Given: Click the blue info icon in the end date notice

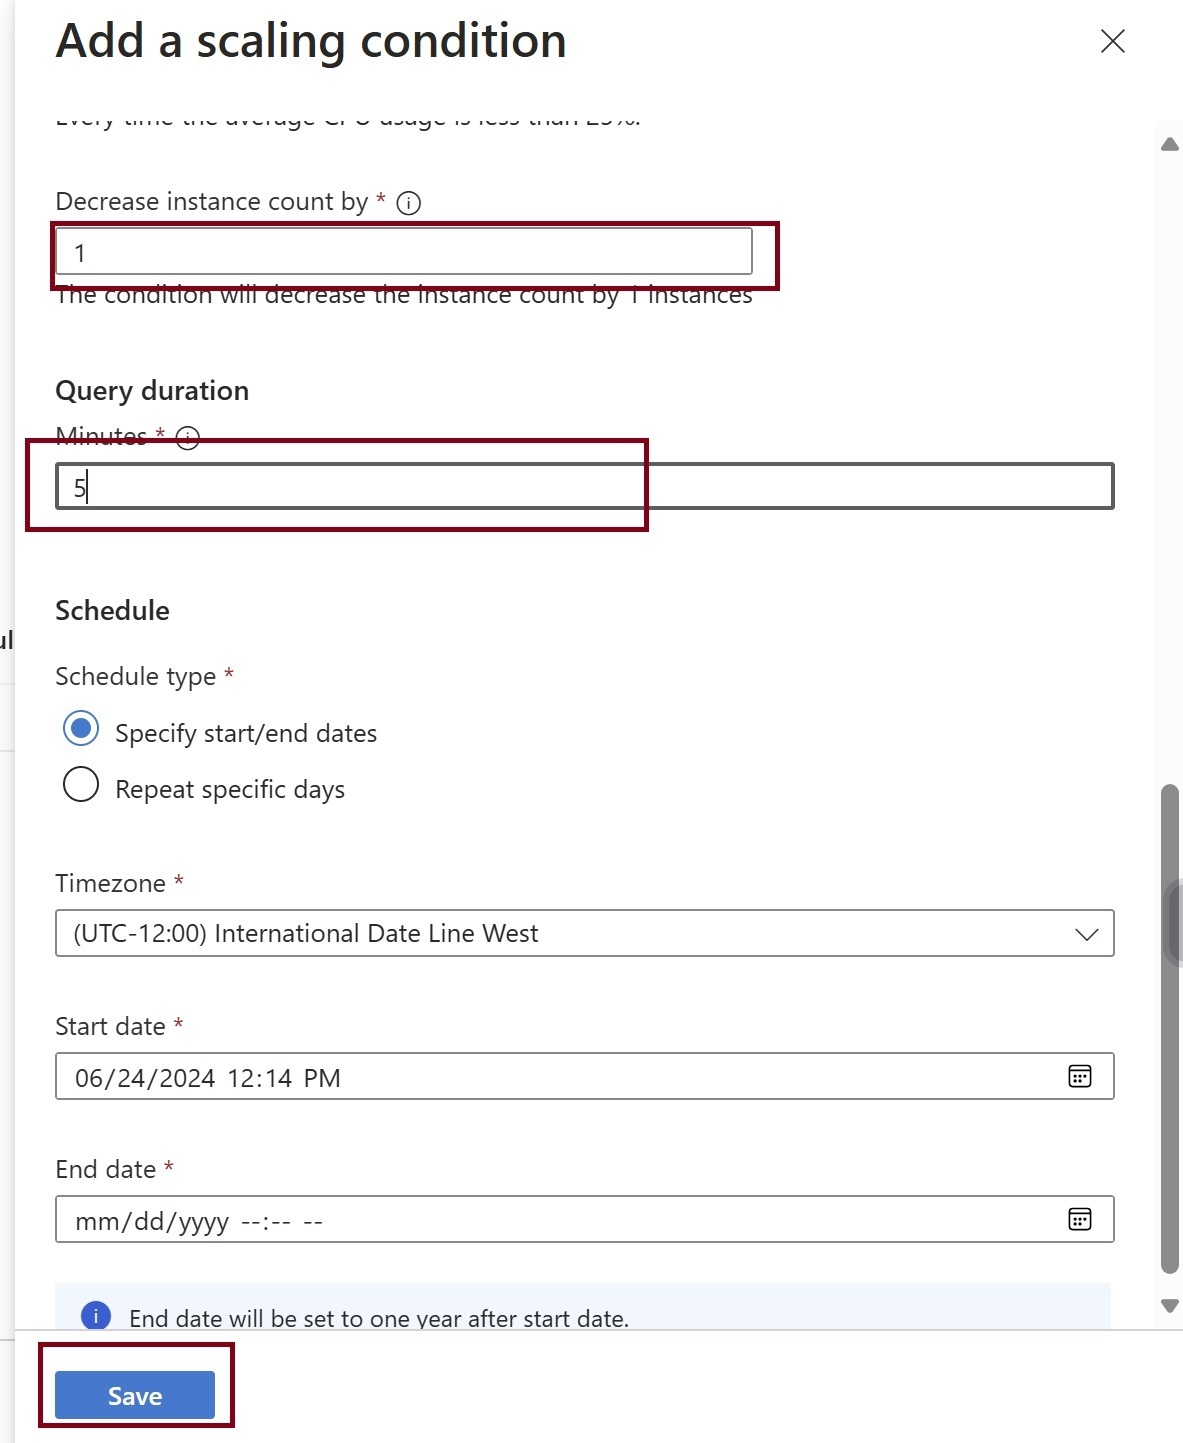Looking at the screenshot, I should pyautogui.click(x=96, y=1315).
